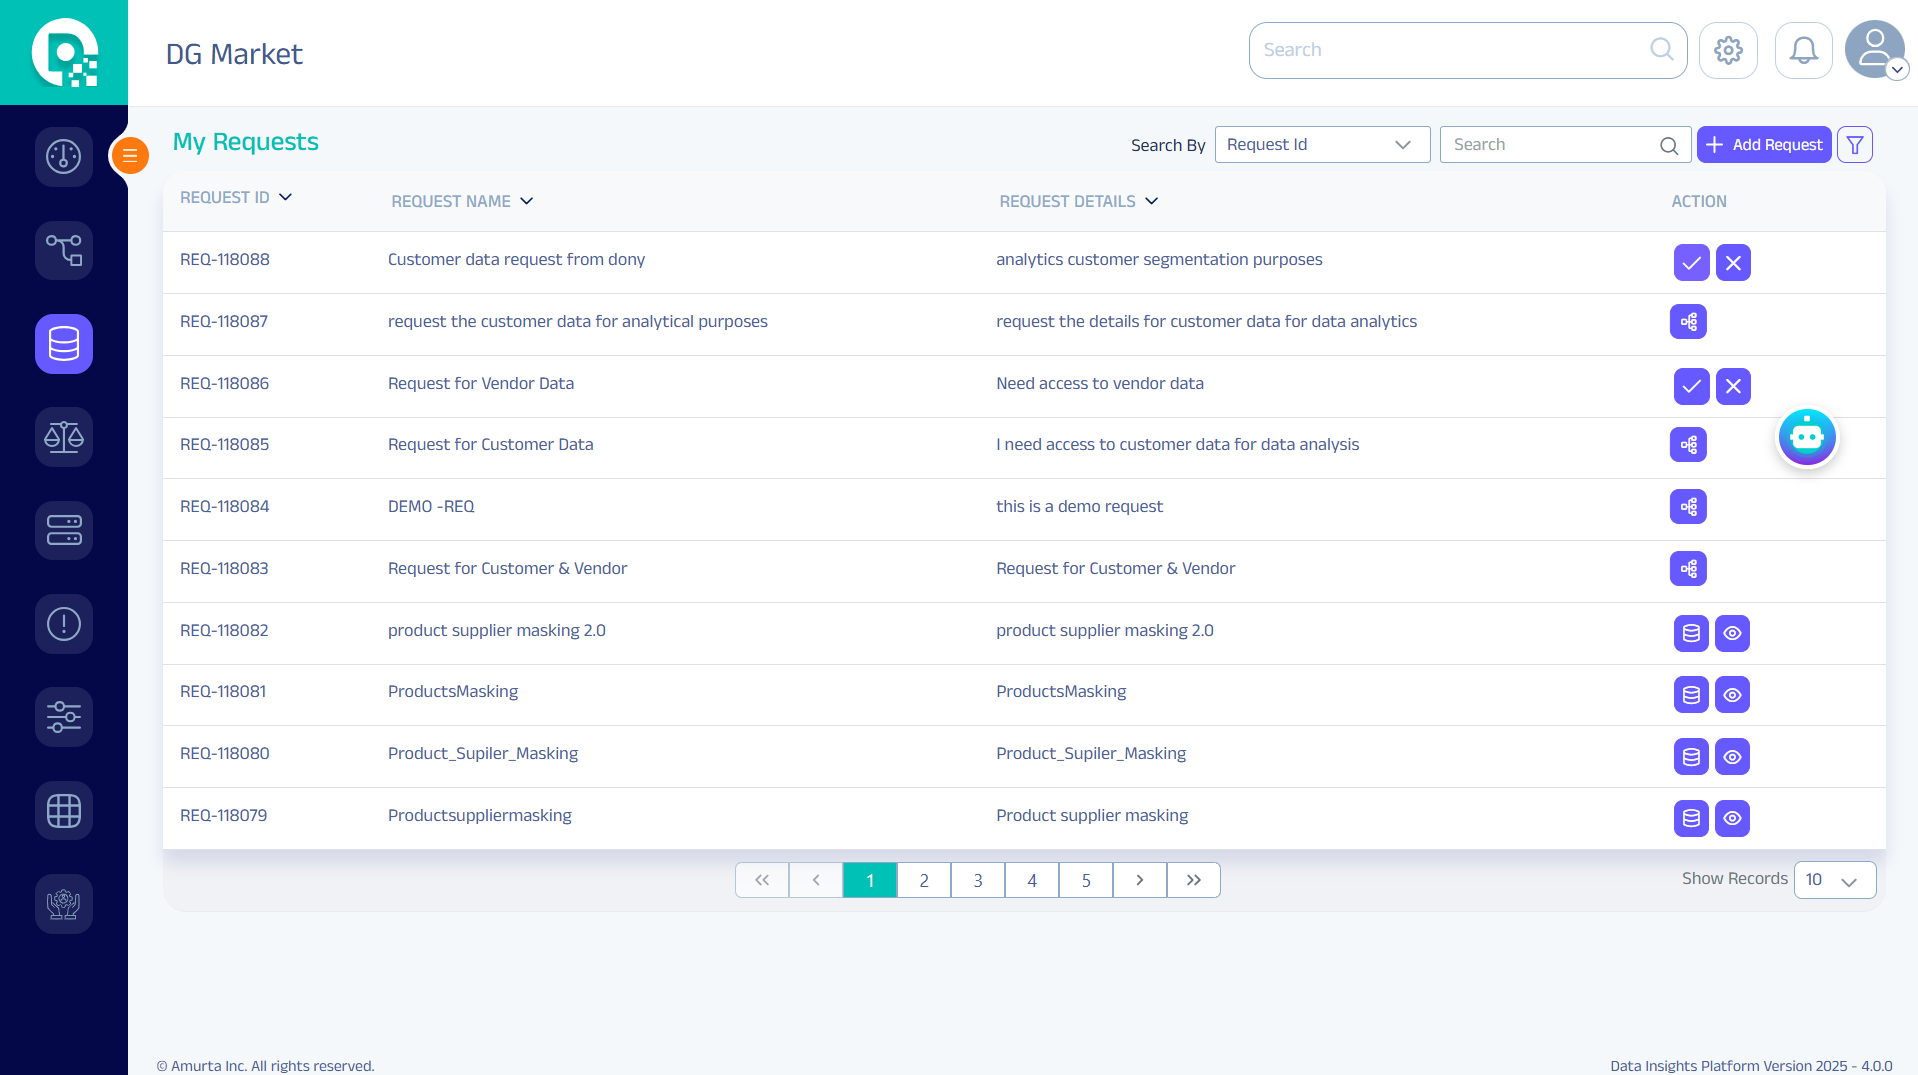The image size is (1918, 1075).
Task: Click the chatbot assistant robot icon
Action: (1806, 437)
